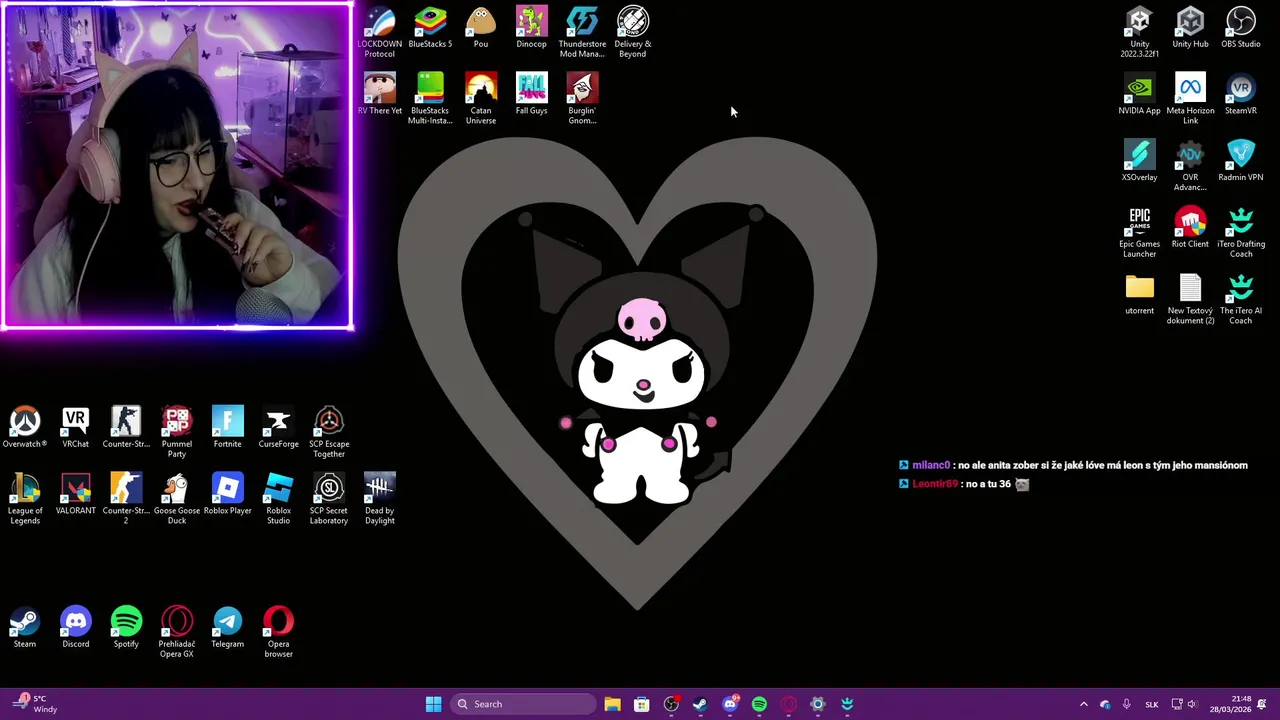Click the taskbar Search box

coord(522,704)
